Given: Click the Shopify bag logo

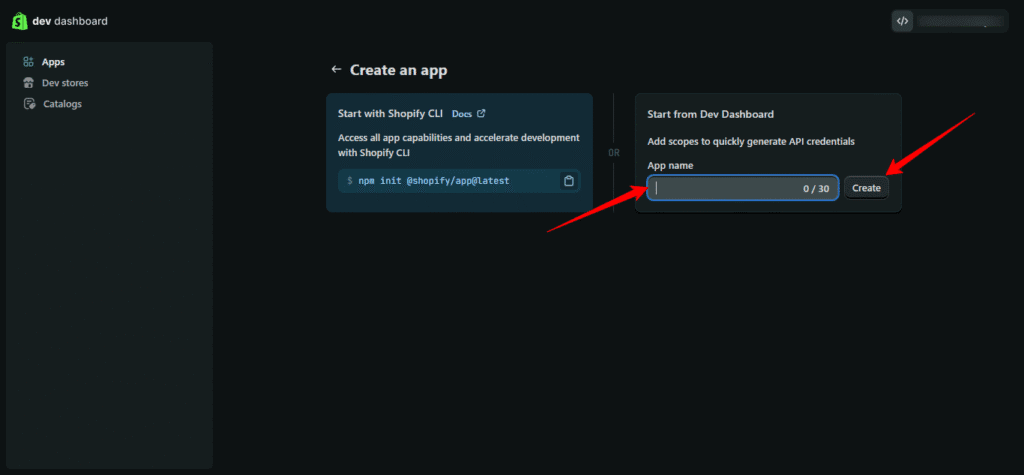Looking at the screenshot, I should 20,21.
